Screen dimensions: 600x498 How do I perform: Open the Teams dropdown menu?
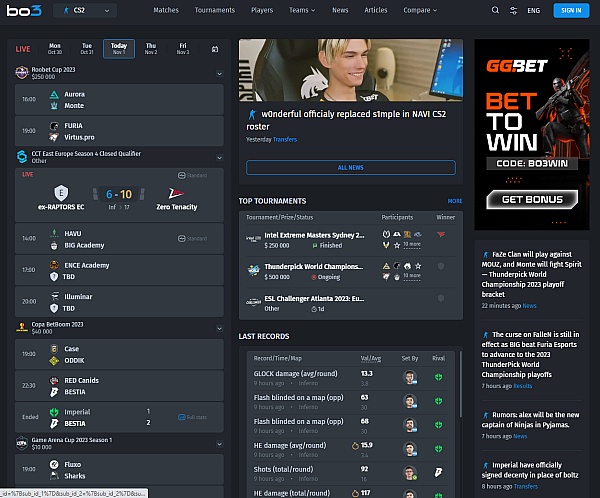click(302, 10)
